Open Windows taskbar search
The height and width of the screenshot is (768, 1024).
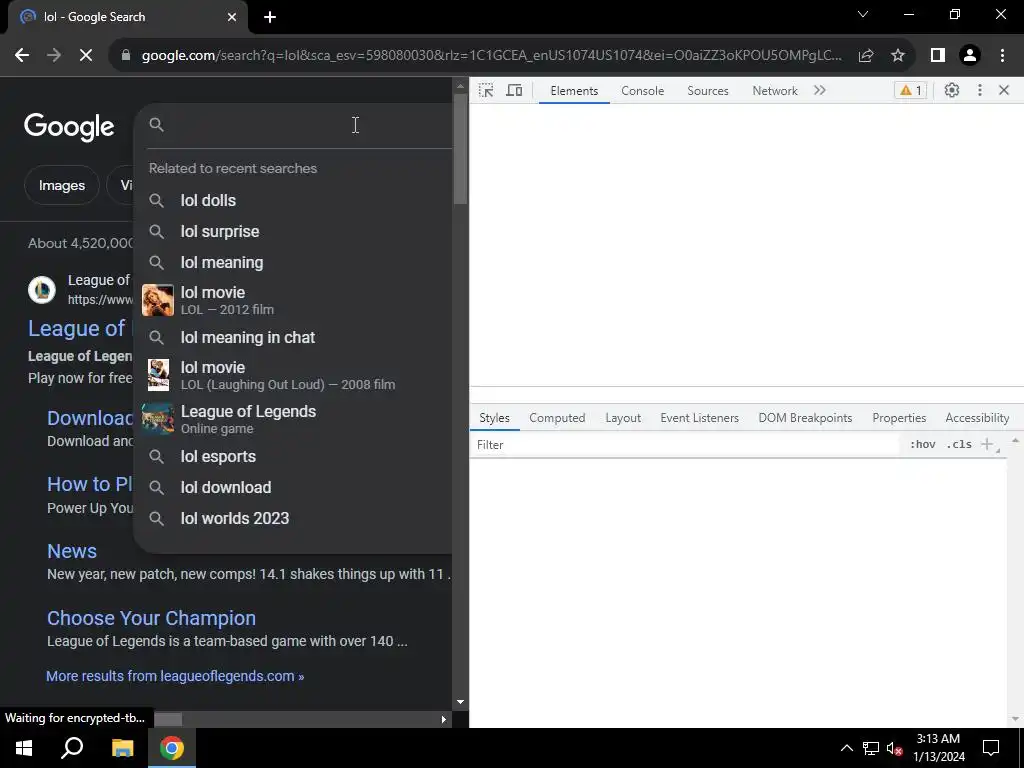point(72,748)
